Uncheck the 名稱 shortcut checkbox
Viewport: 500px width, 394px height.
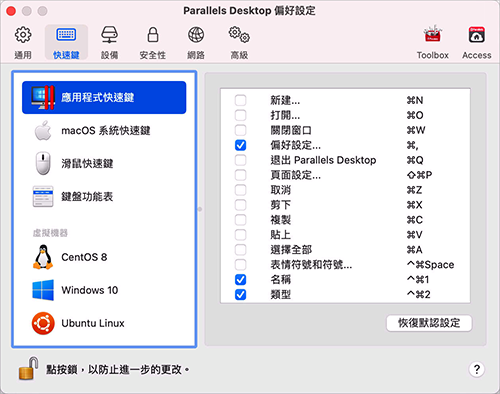point(240,279)
